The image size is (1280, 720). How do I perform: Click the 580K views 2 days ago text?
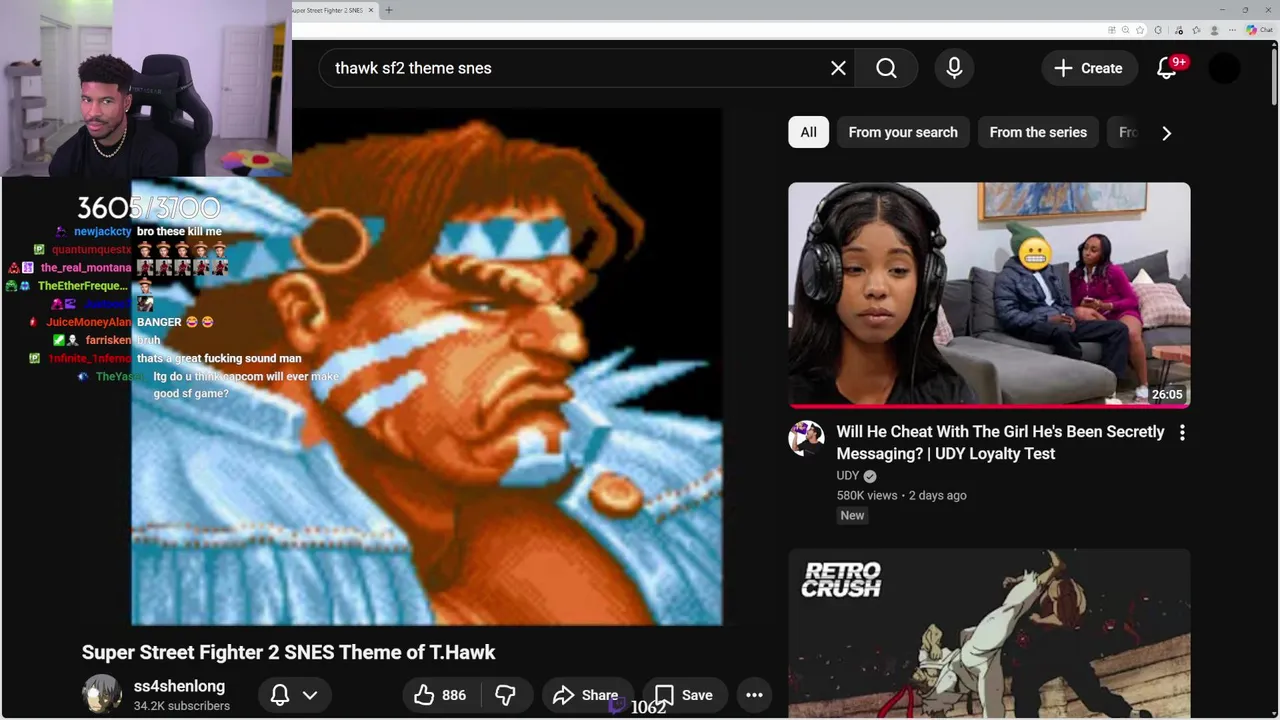click(x=901, y=495)
